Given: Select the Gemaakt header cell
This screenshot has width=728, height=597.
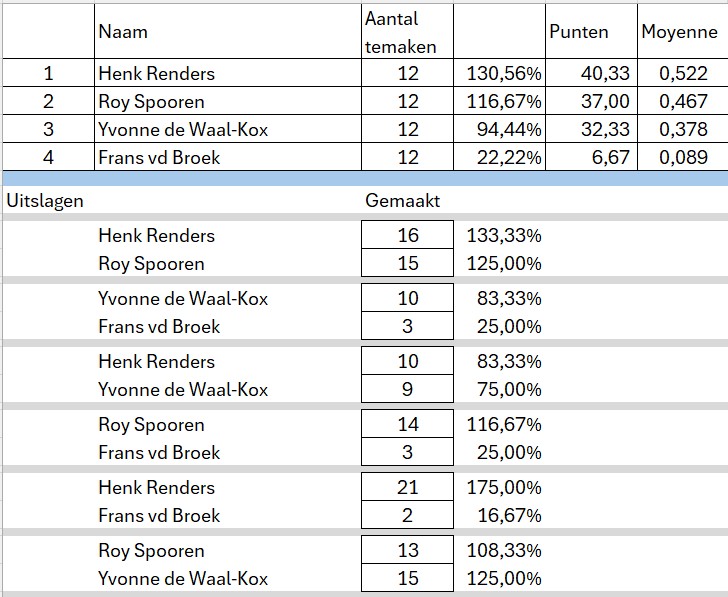Looking at the screenshot, I should pyautogui.click(x=407, y=200).
